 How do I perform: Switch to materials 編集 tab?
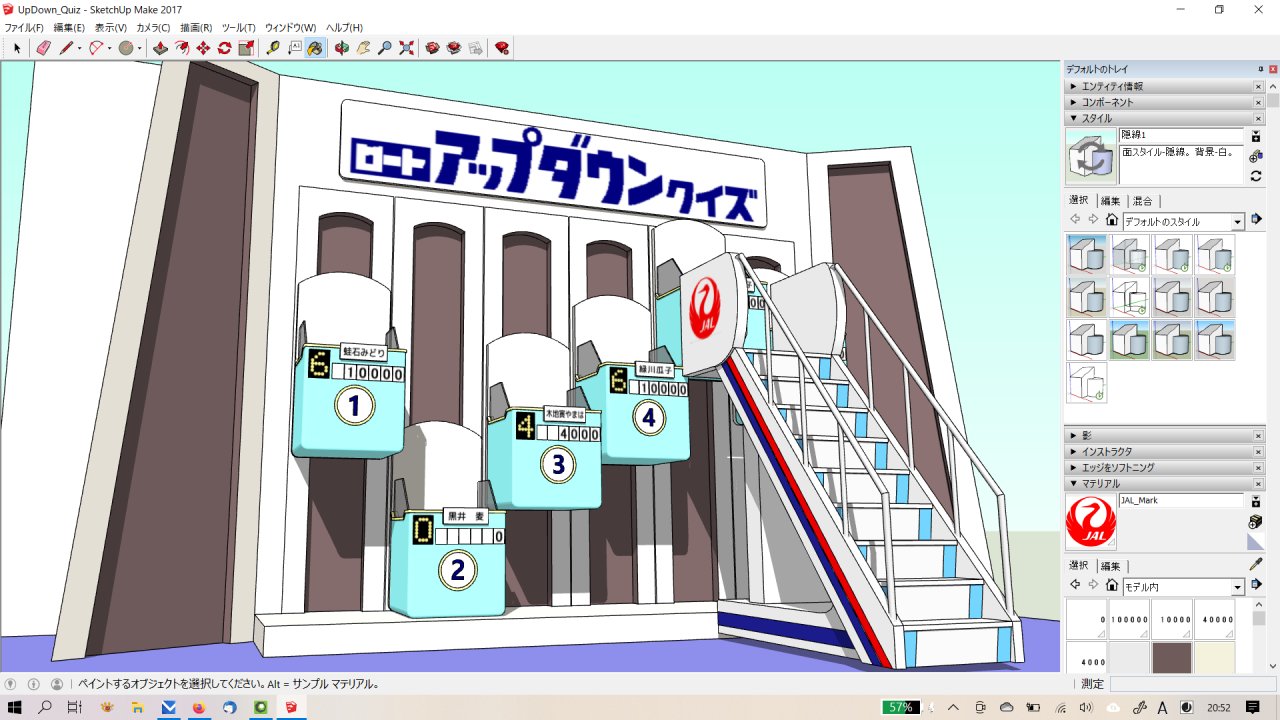pyautogui.click(x=1110, y=566)
